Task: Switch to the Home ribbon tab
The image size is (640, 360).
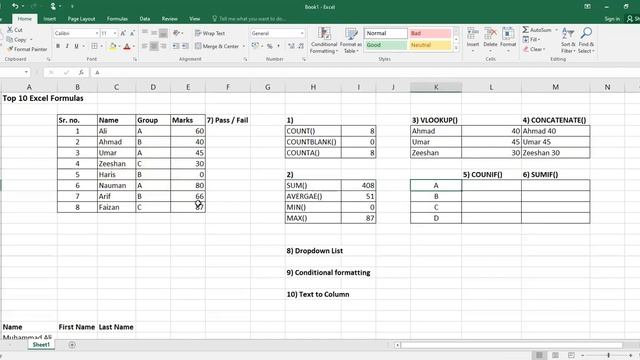Action: (x=24, y=19)
